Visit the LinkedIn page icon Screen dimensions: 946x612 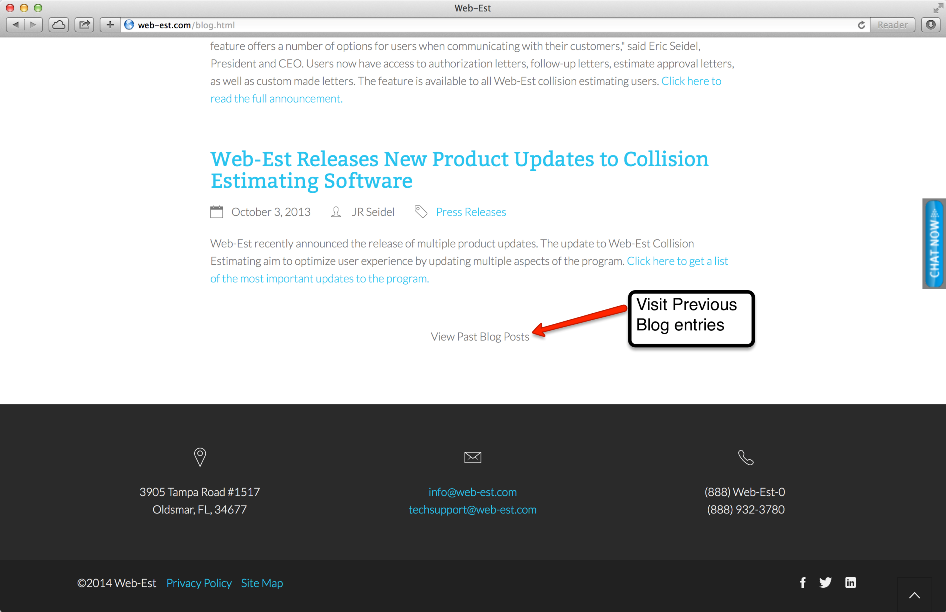click(x=850, y=582)
